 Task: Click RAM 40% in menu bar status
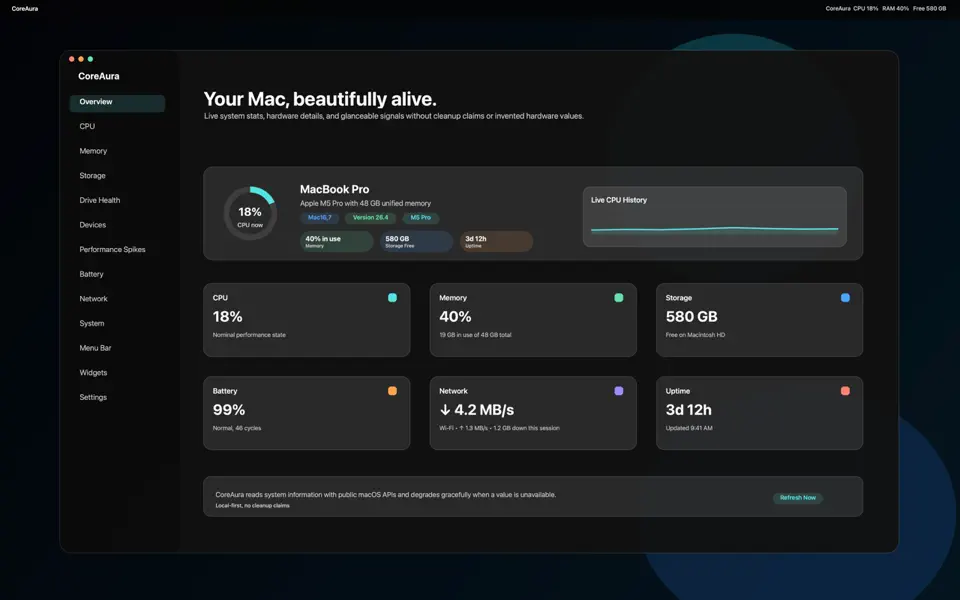896,9
